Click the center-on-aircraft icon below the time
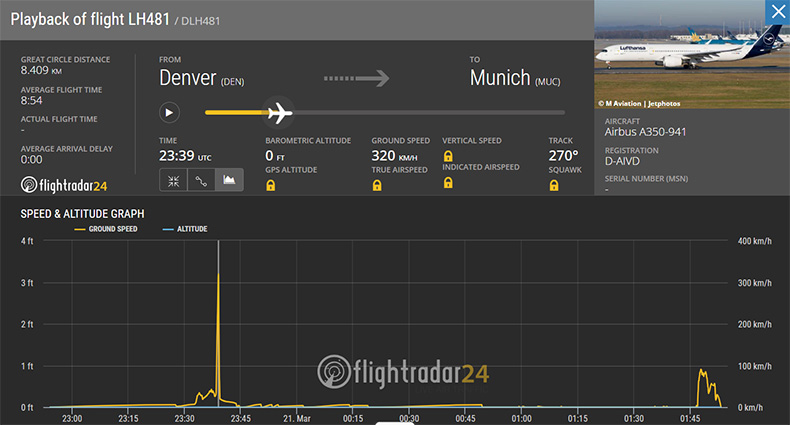Screen dimensions: 790x425 click(x=173, y=181)
